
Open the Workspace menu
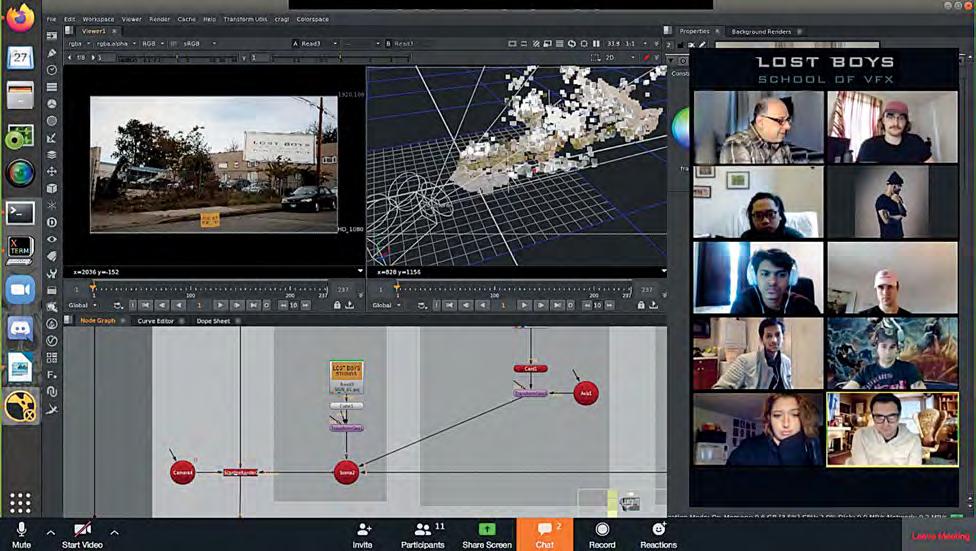pyautogui.click(x=98, y=19)
